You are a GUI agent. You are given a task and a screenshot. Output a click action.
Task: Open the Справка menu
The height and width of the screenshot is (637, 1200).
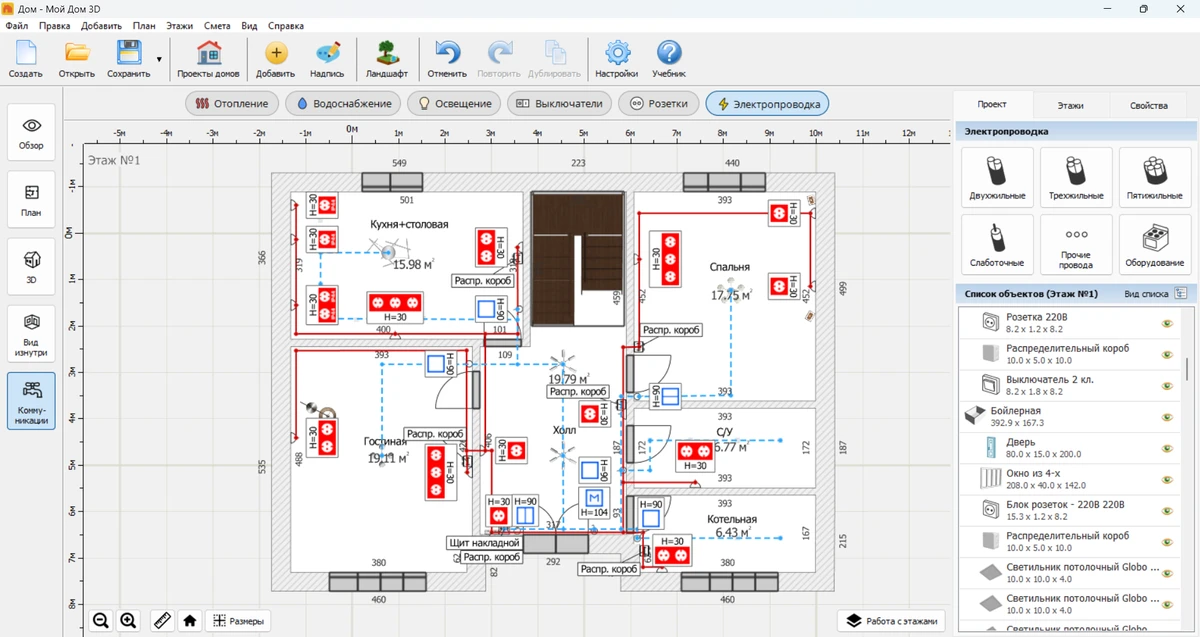pos(287,26)
